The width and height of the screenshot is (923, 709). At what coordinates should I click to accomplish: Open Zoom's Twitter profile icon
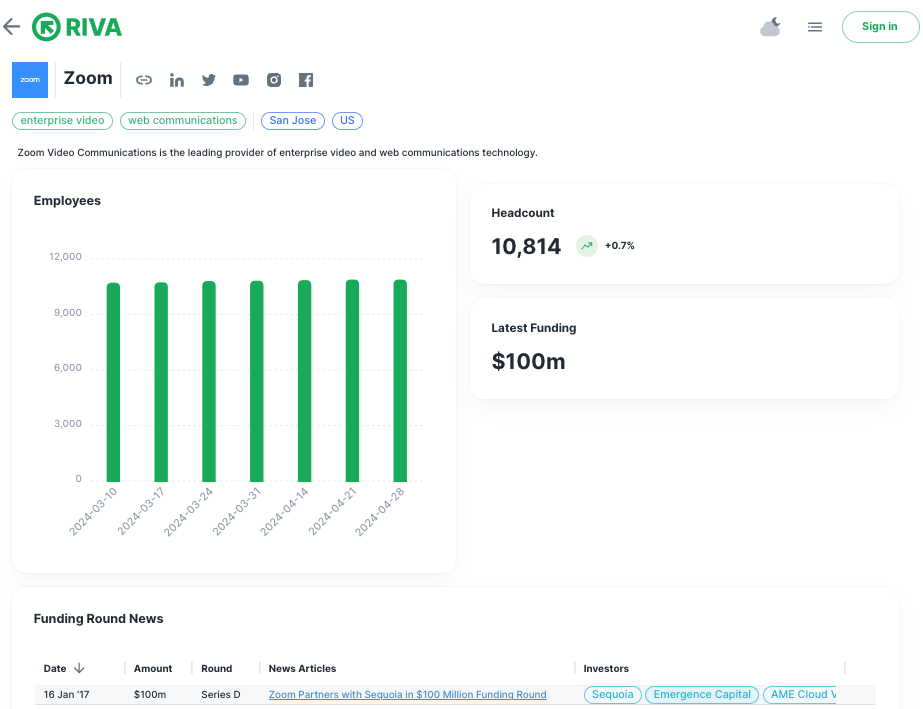[209, 80]
